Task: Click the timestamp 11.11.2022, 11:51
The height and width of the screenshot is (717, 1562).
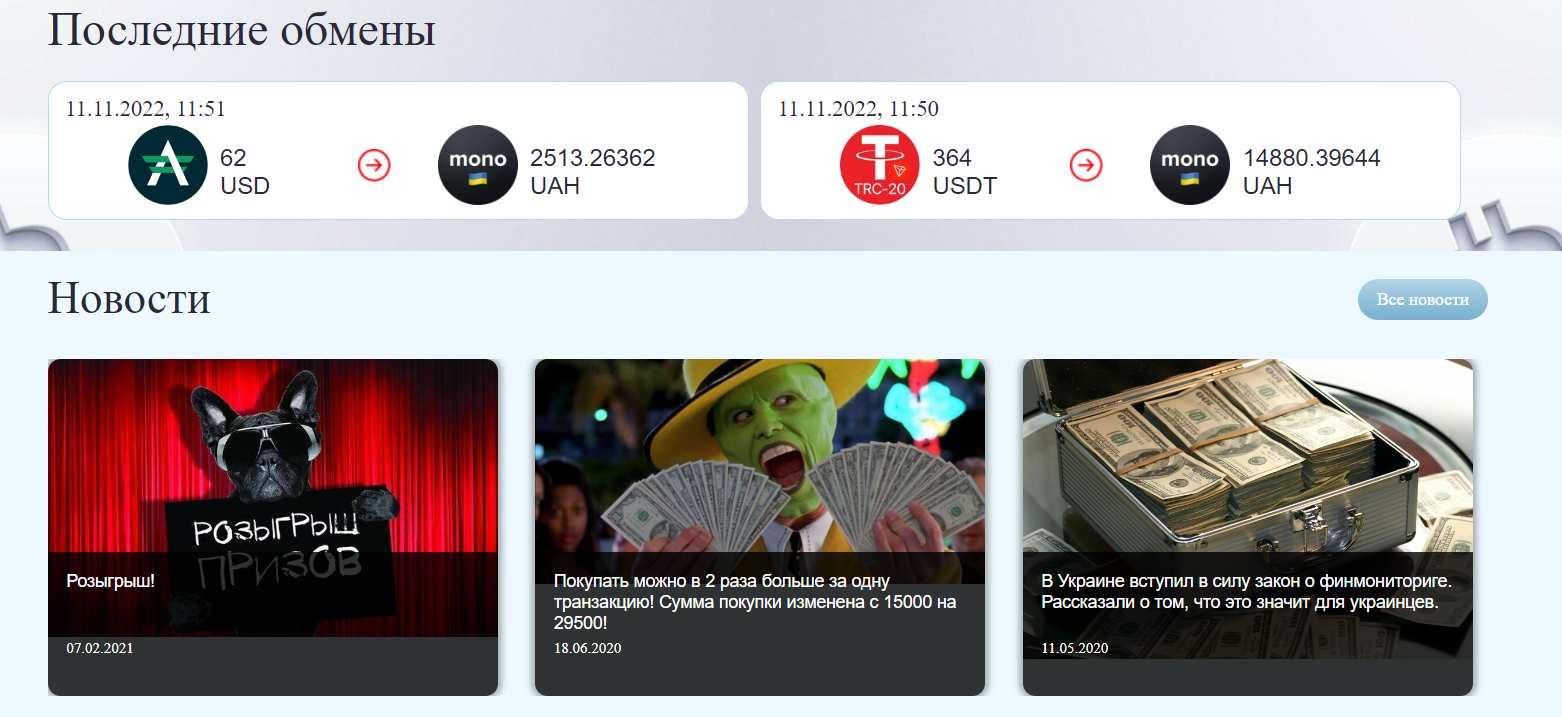Action: 146,109
